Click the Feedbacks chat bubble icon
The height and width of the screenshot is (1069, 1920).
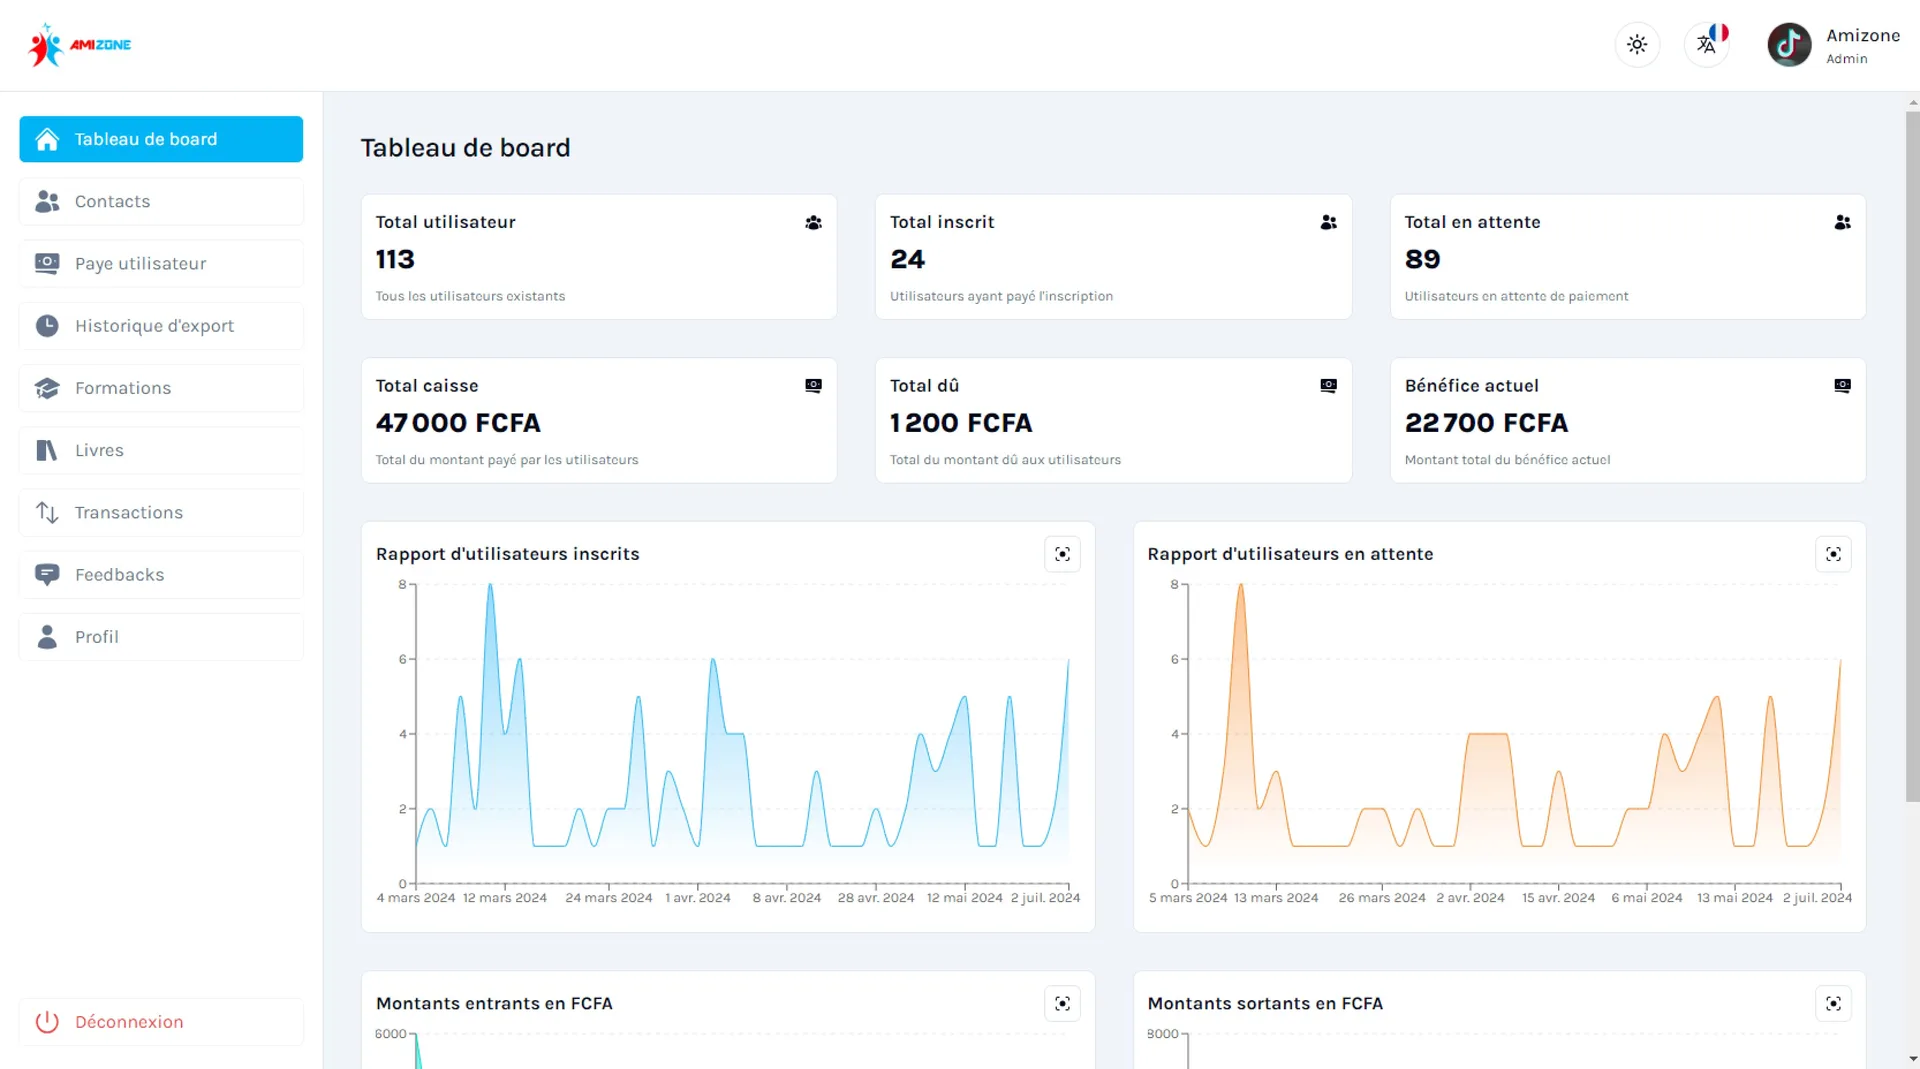[x=47, y=575]
